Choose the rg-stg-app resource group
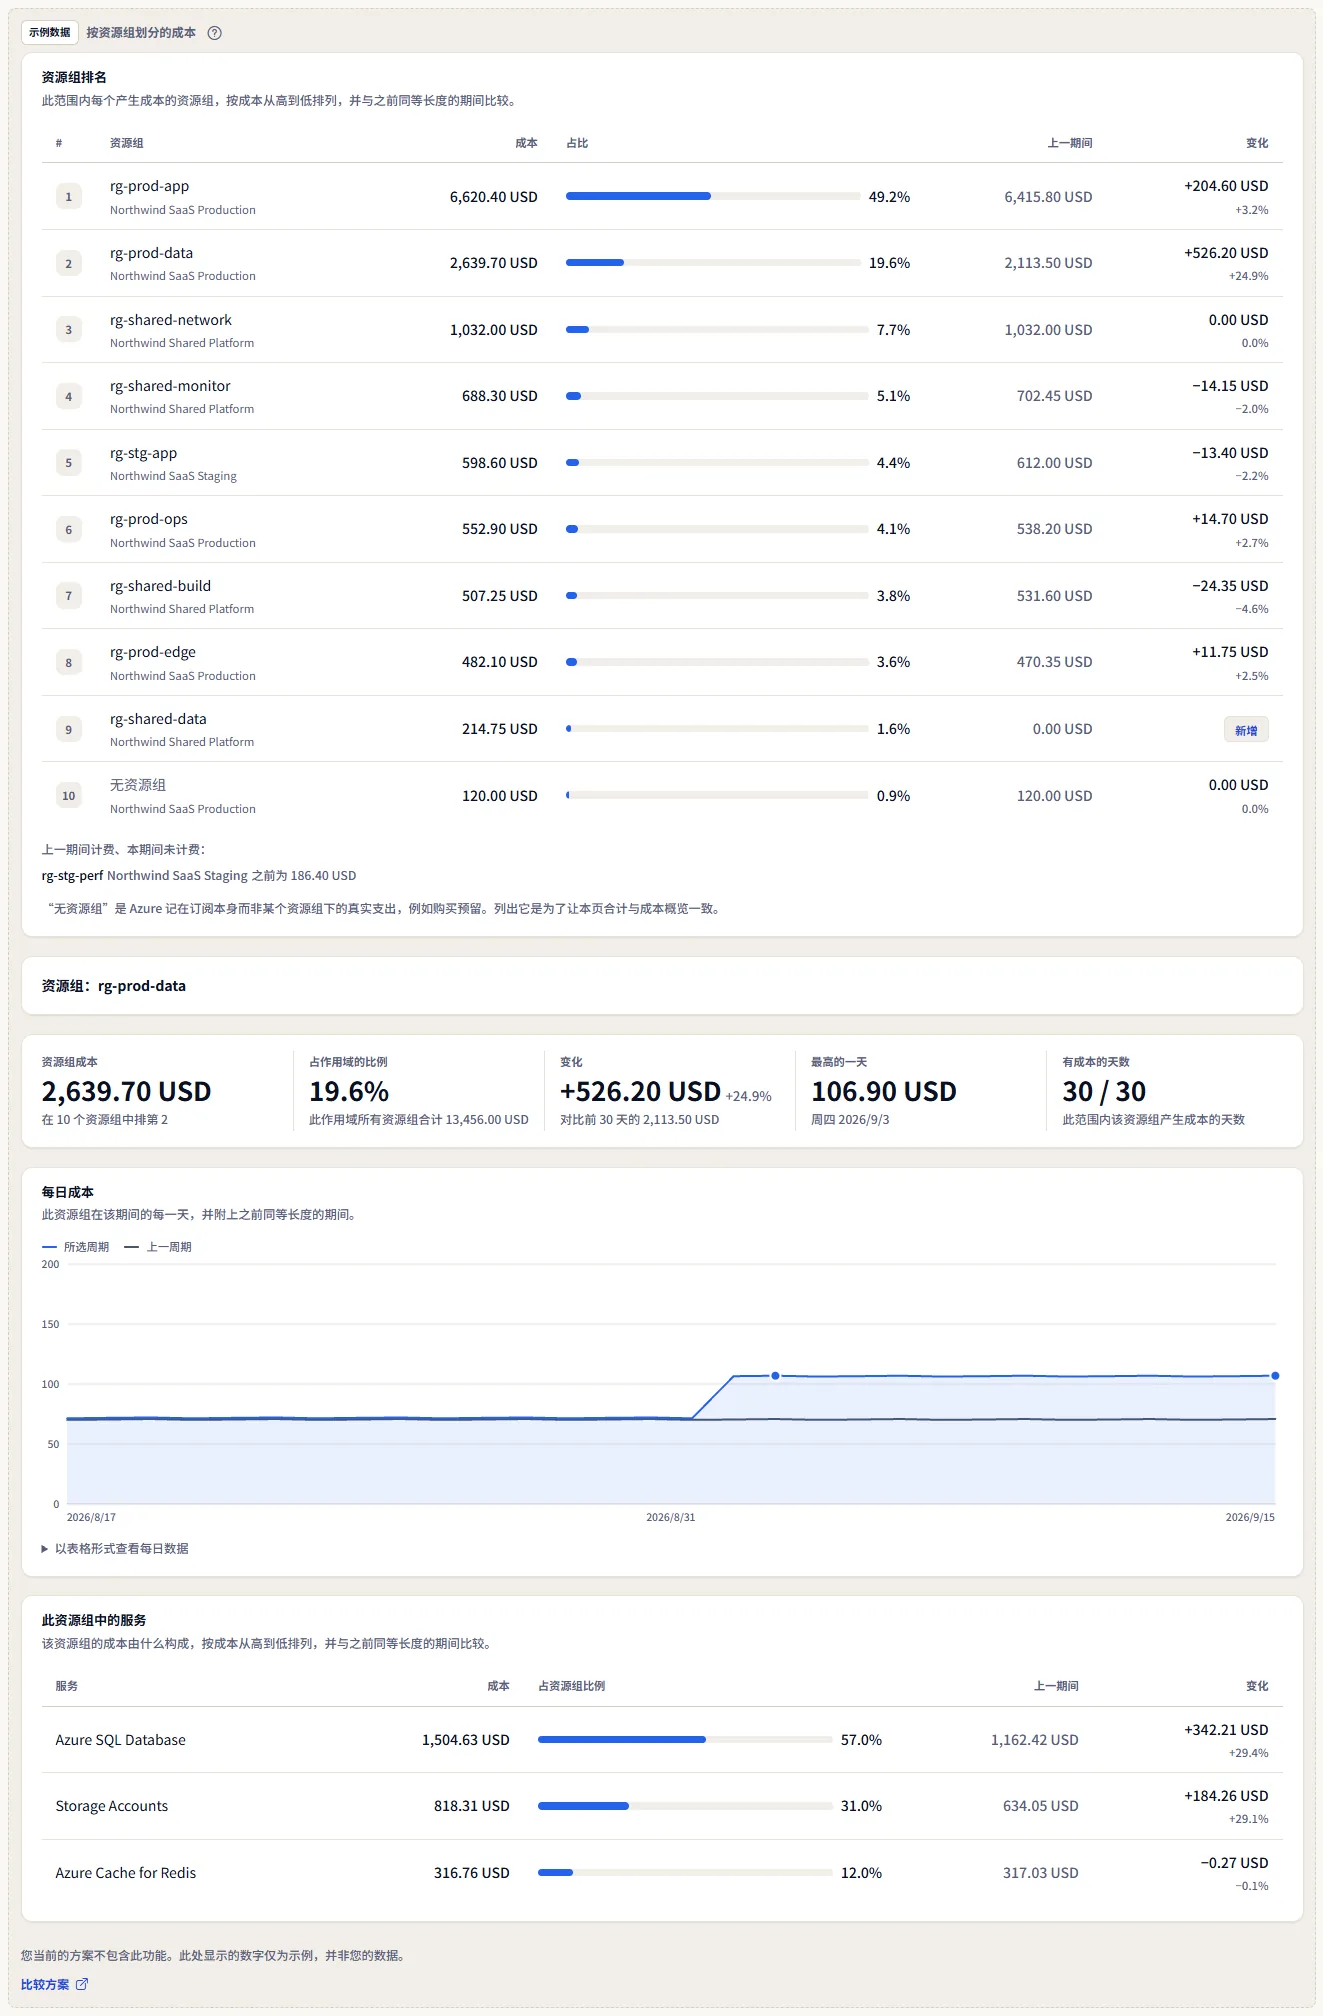Image resolution: width=1323 pixels, height=2016 pixels. click(x=662, y=463)
